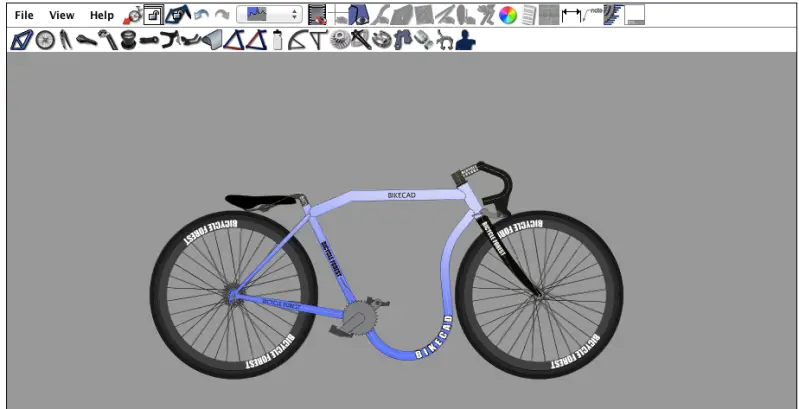The image size is (799, 409).
Task: Click the undo arrow icon
Action: point(201,15)
